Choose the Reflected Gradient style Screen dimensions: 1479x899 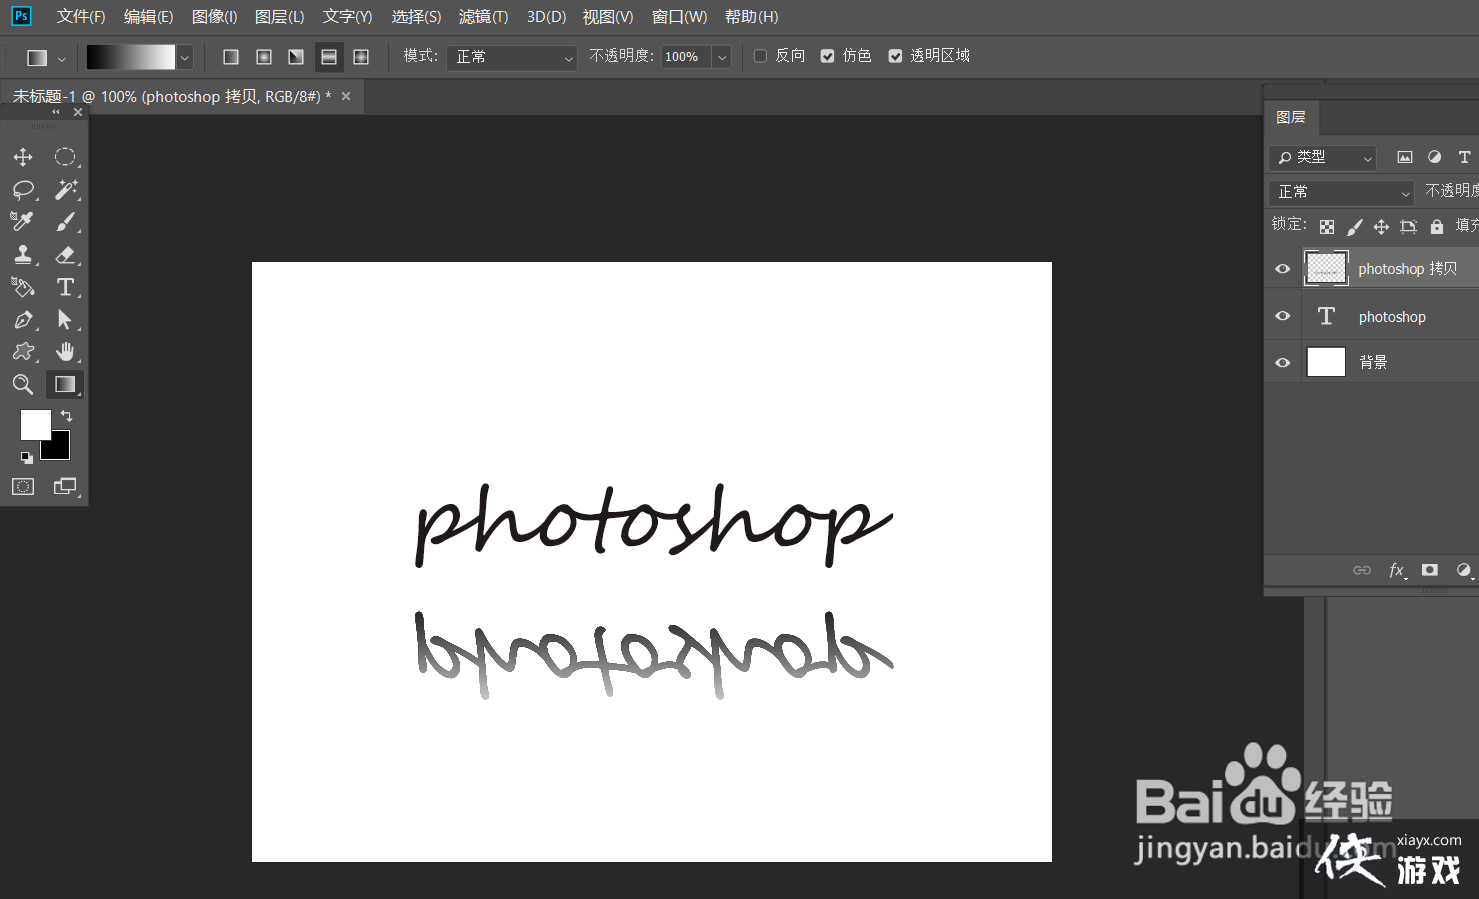pos(328,56)
